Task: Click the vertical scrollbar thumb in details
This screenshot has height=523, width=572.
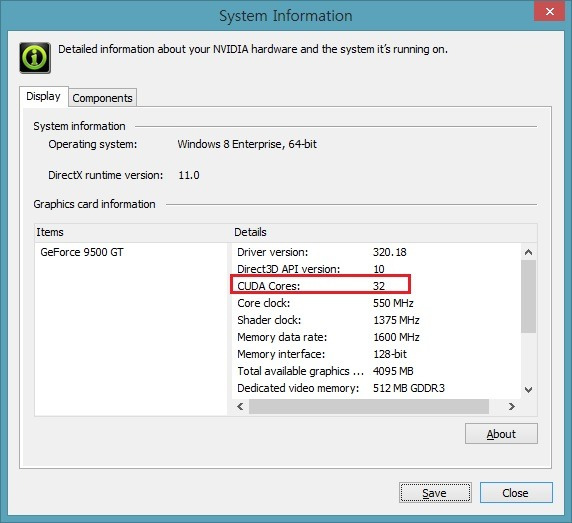Action: pos(528,296)
